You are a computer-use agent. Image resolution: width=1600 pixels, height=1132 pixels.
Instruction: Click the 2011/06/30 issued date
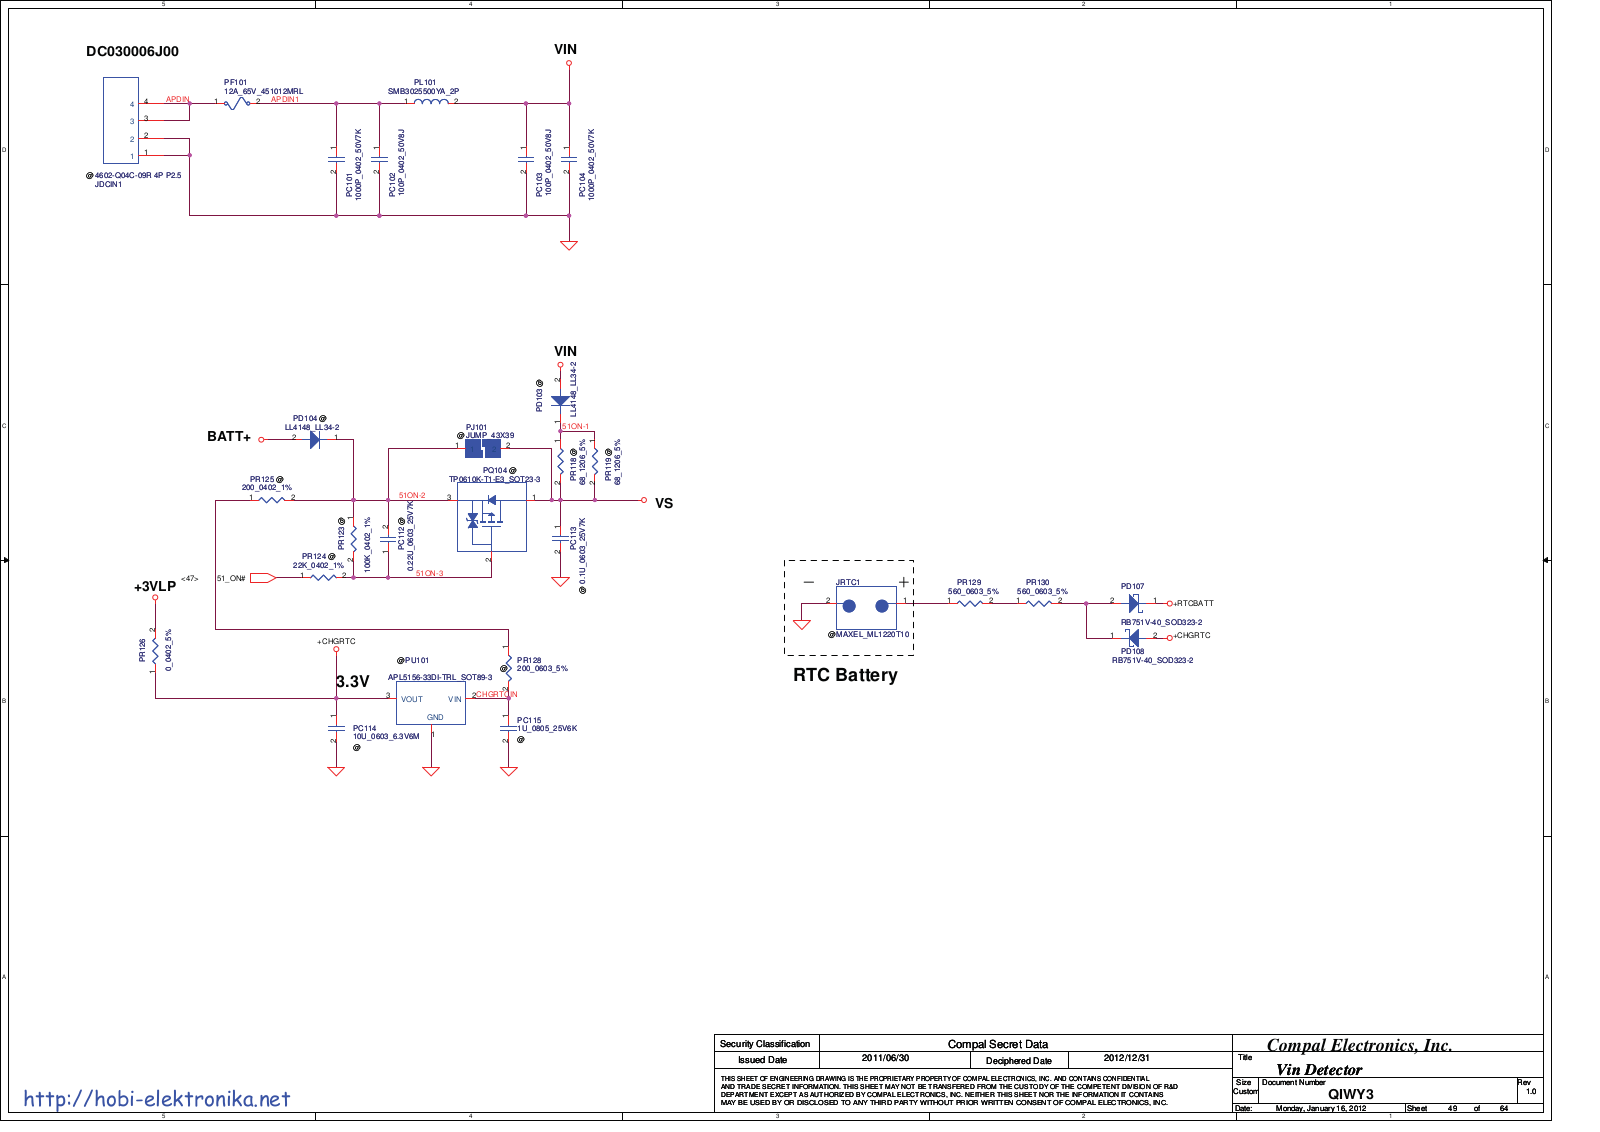click(x=885, y=1058)
